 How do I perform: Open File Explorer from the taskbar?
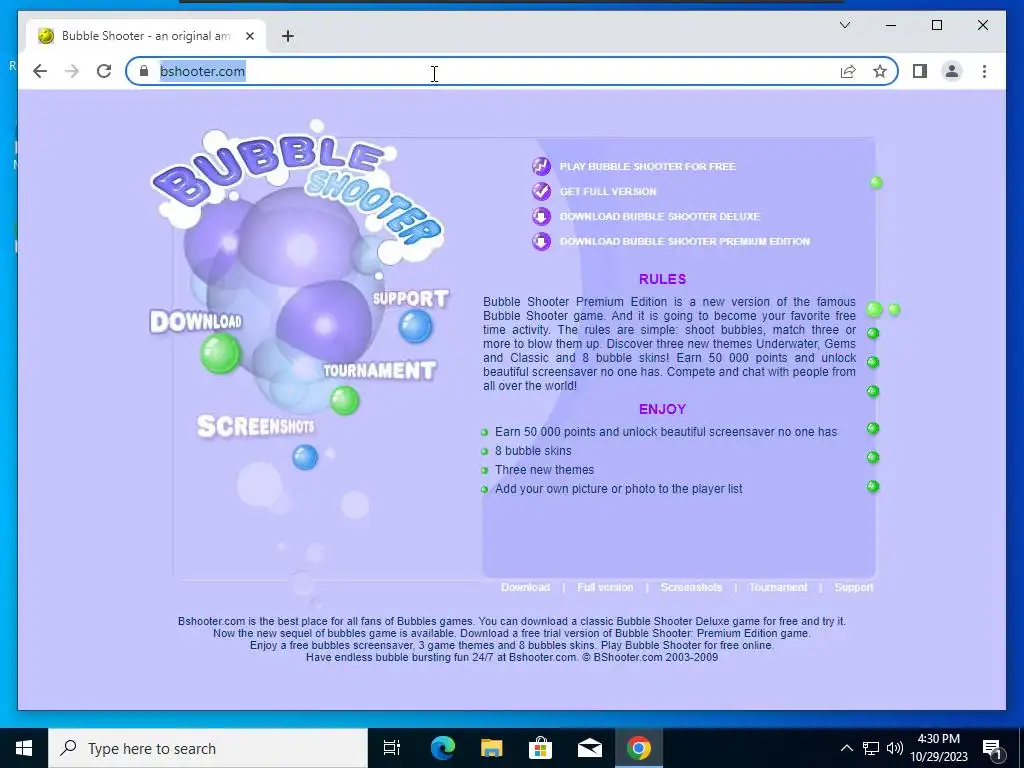point(491,748)
